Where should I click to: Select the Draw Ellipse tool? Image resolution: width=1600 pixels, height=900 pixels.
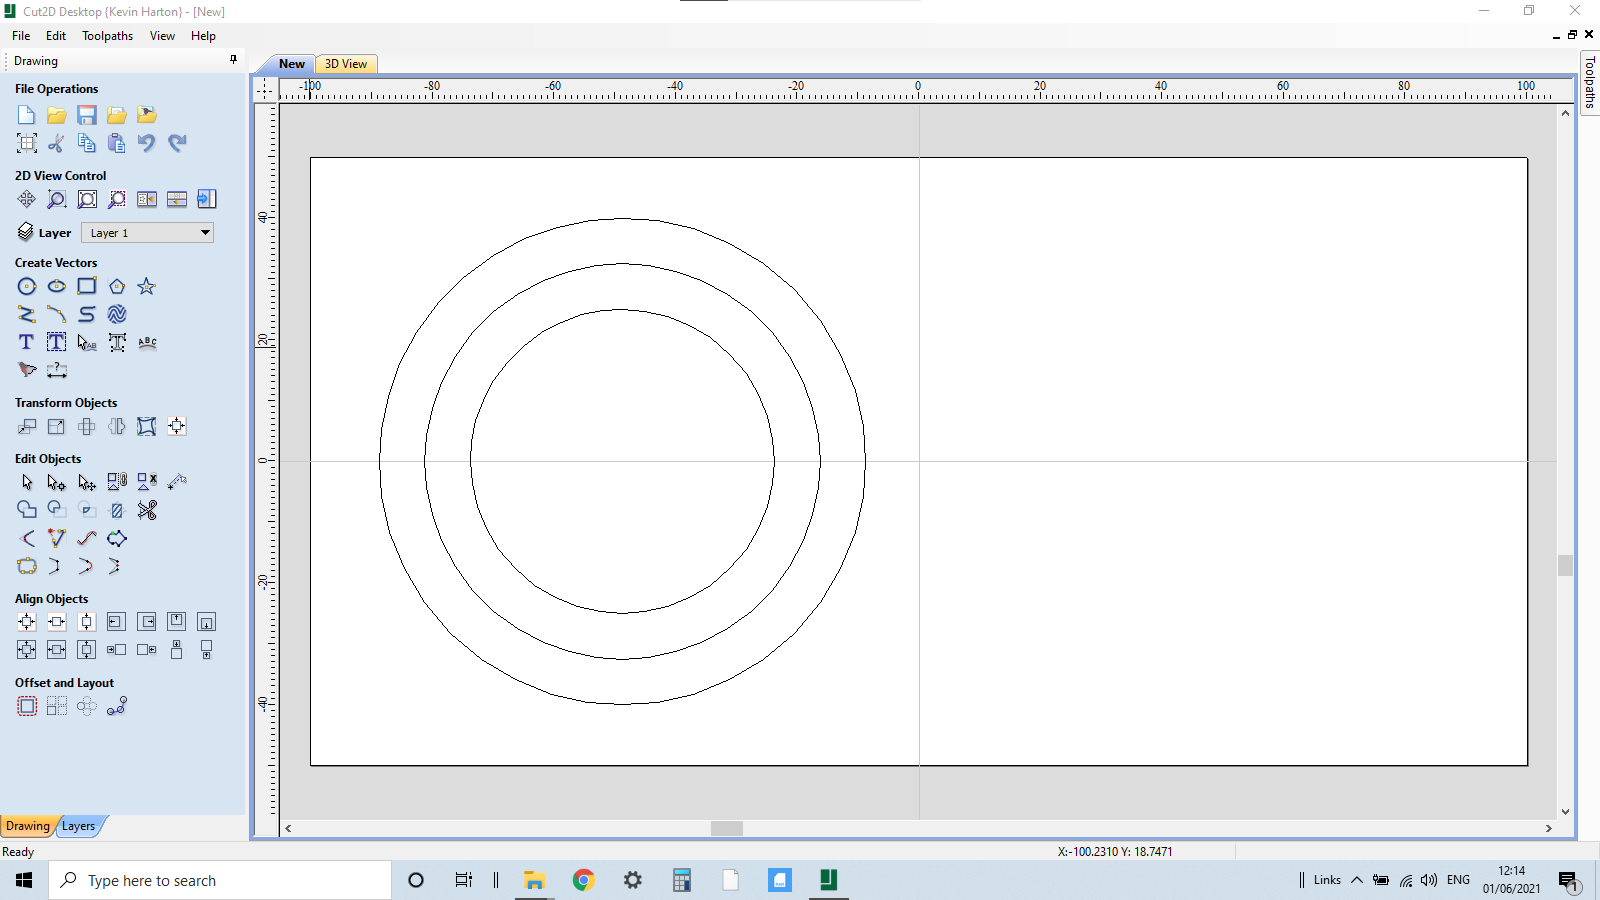coord(57,286)
